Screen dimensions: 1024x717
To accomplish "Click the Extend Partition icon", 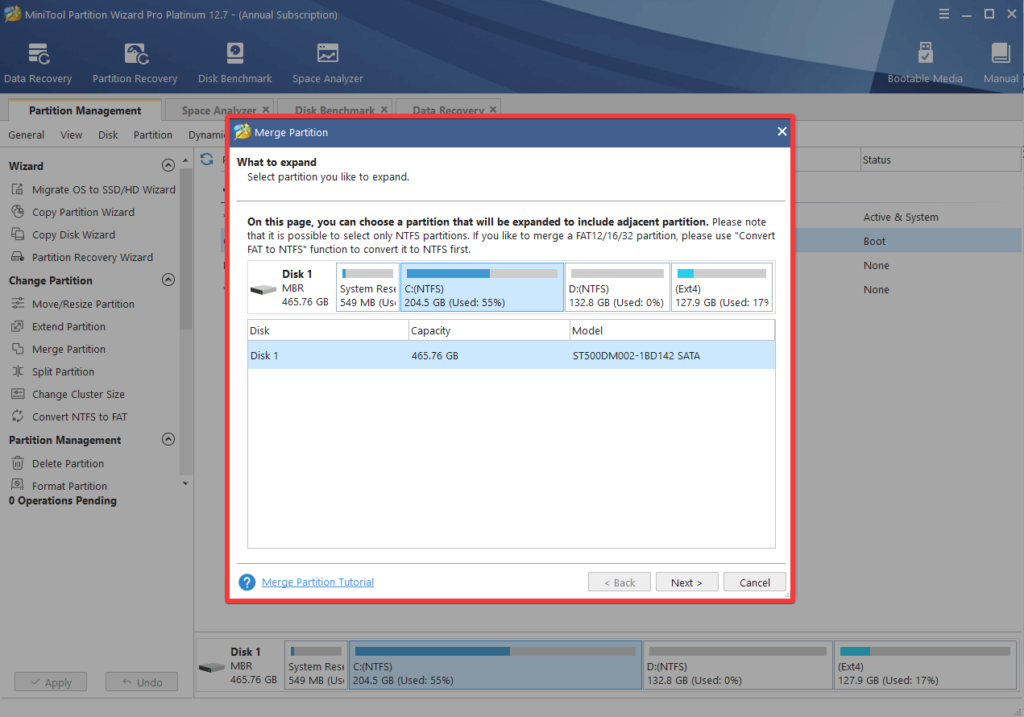I will [18, 326].
